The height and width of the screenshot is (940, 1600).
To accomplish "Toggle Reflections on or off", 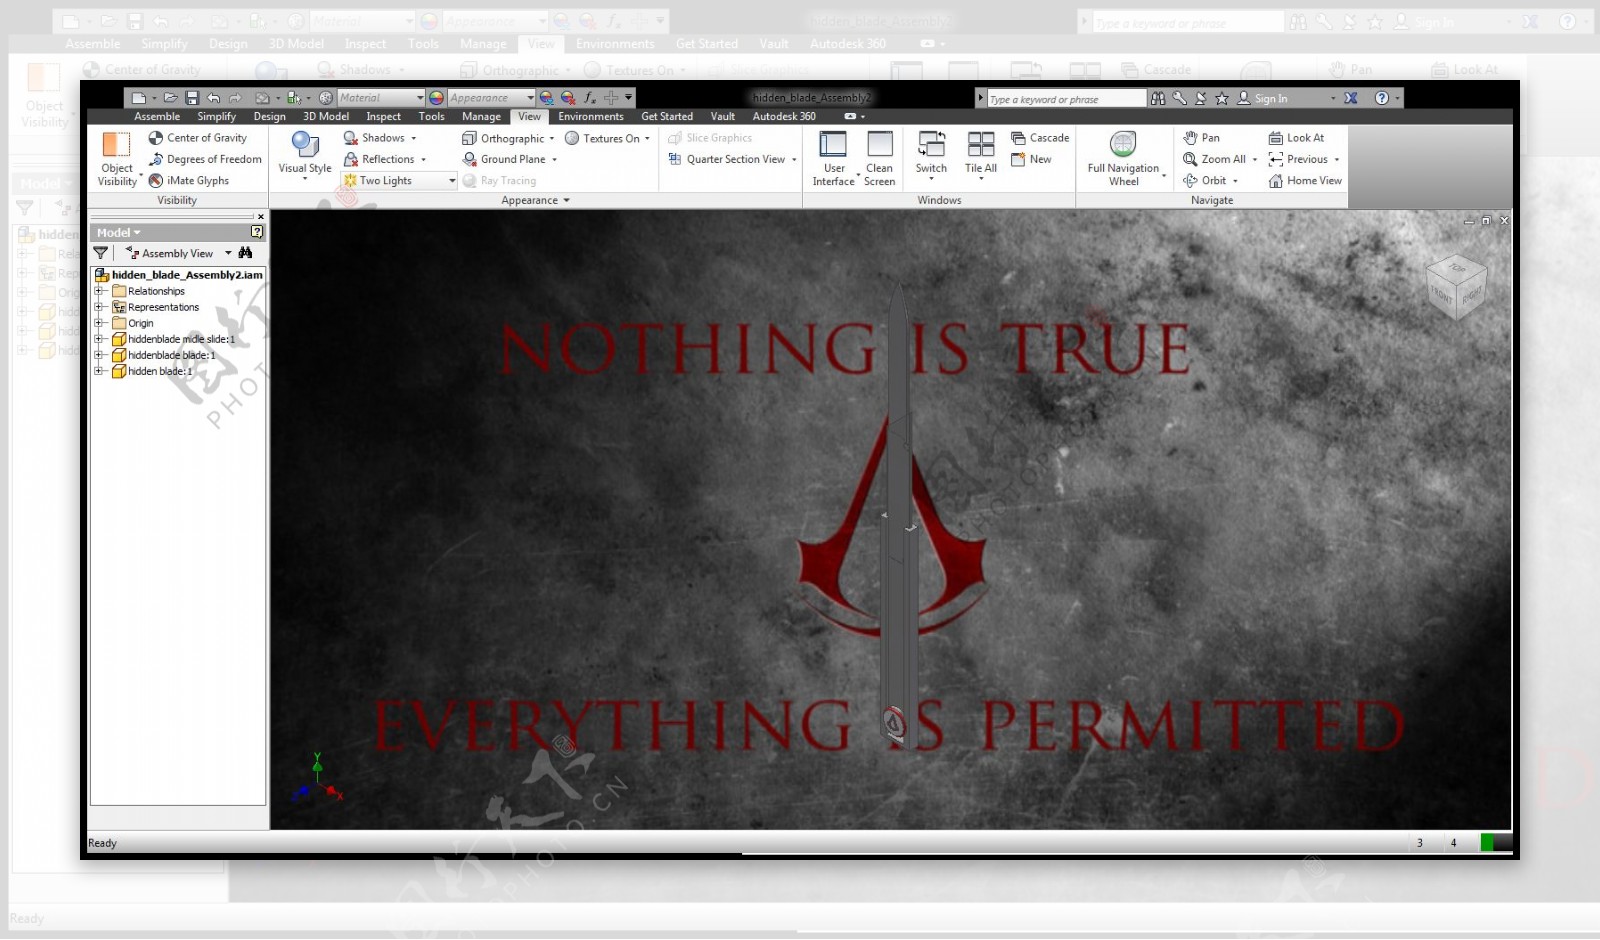I will (379, 159).
